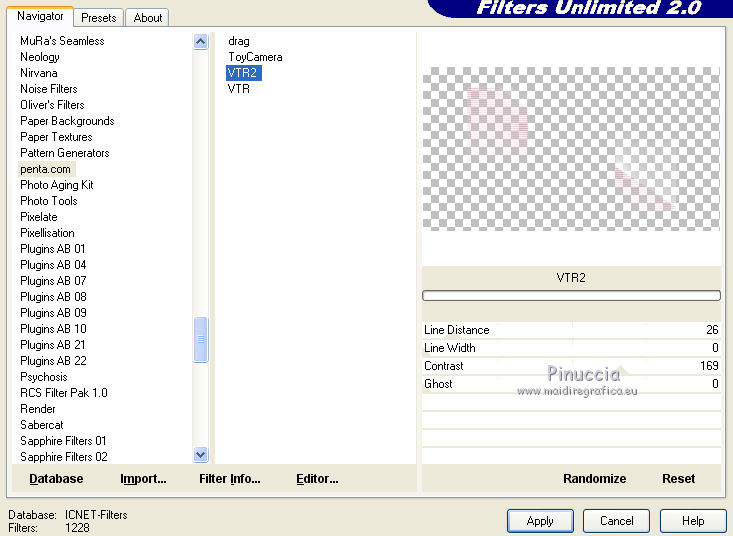This screenshot has height=536, width=733.
Task: Select Plugins AB 22 category
Action: 53,361
